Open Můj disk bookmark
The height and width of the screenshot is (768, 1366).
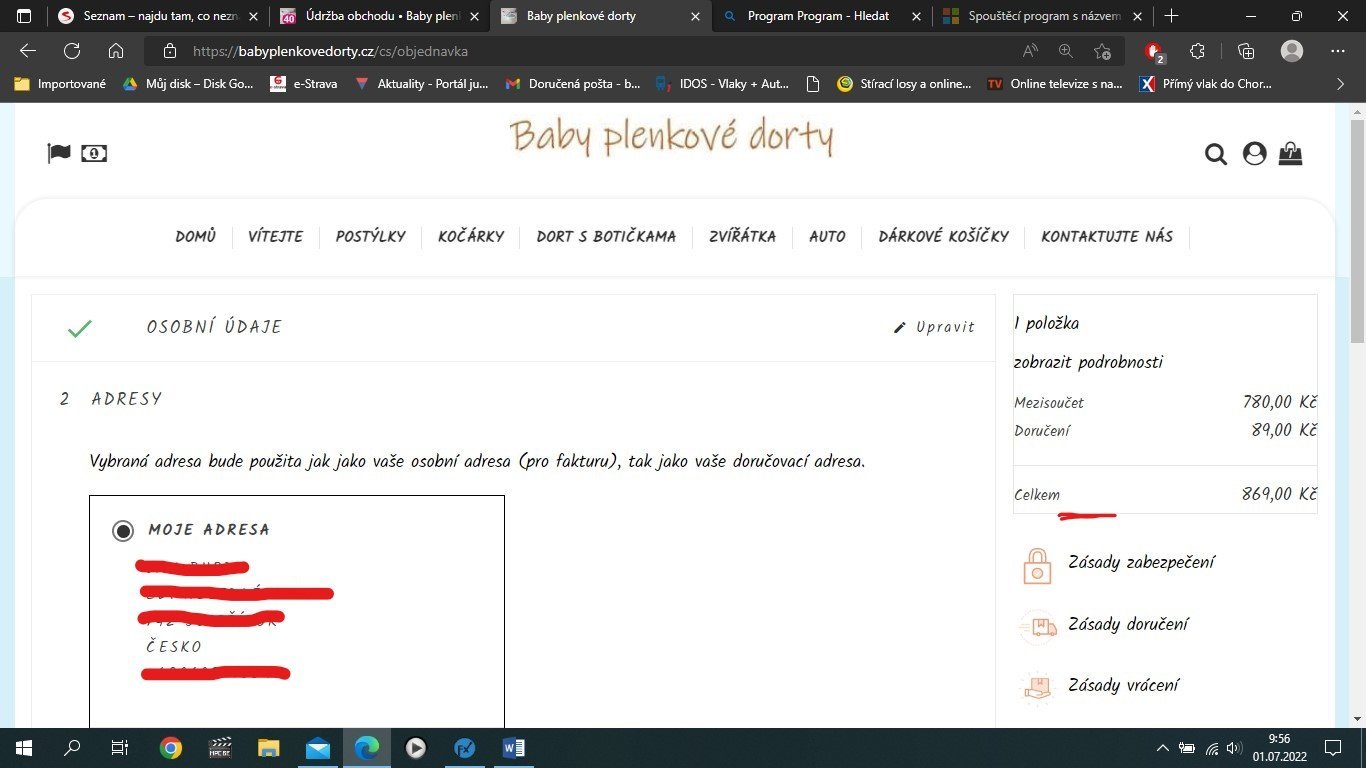188,84
